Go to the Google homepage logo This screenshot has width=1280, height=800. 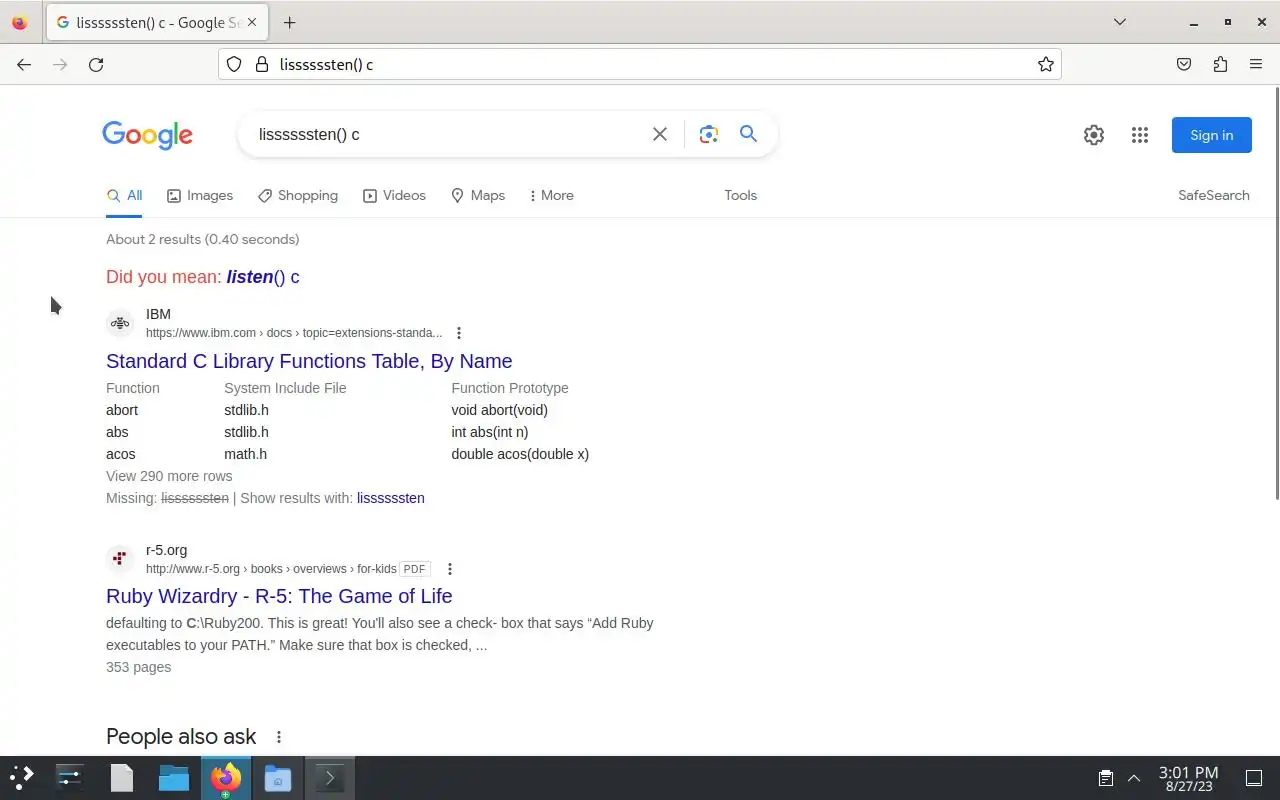(x=147, y=135)
